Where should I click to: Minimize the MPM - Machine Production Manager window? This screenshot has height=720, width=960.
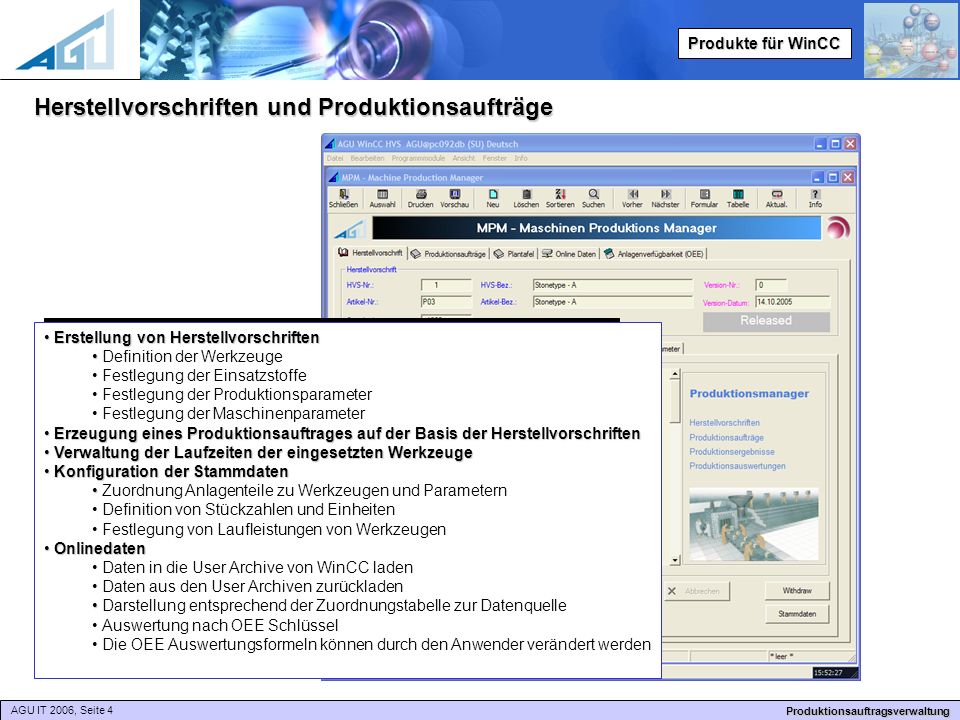click(818, 177)
